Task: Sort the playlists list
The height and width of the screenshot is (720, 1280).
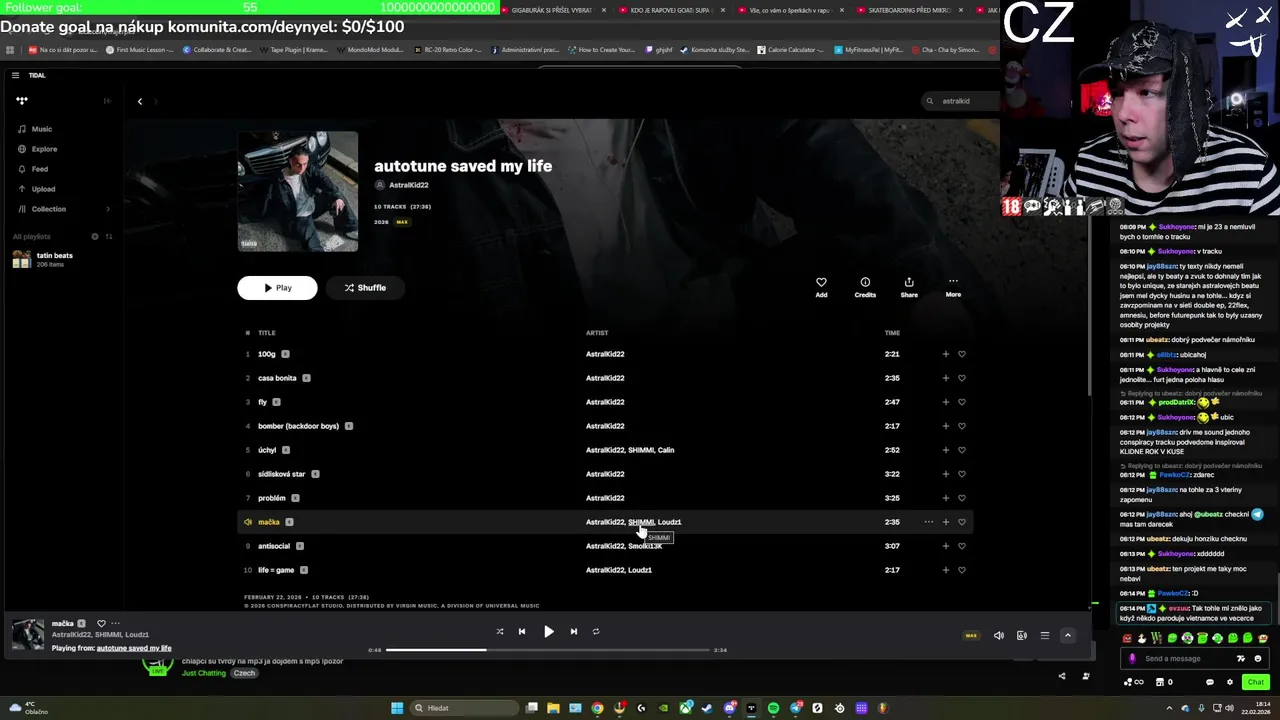Action: tap(109, 236)
